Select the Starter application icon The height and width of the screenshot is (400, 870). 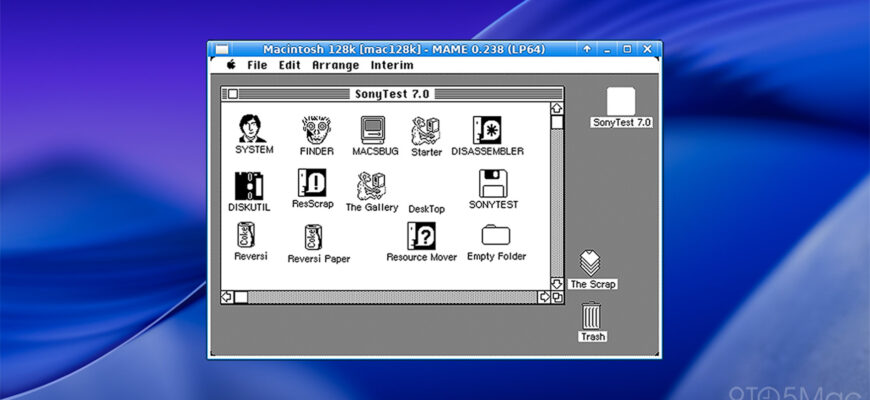(x=426, y=130)
